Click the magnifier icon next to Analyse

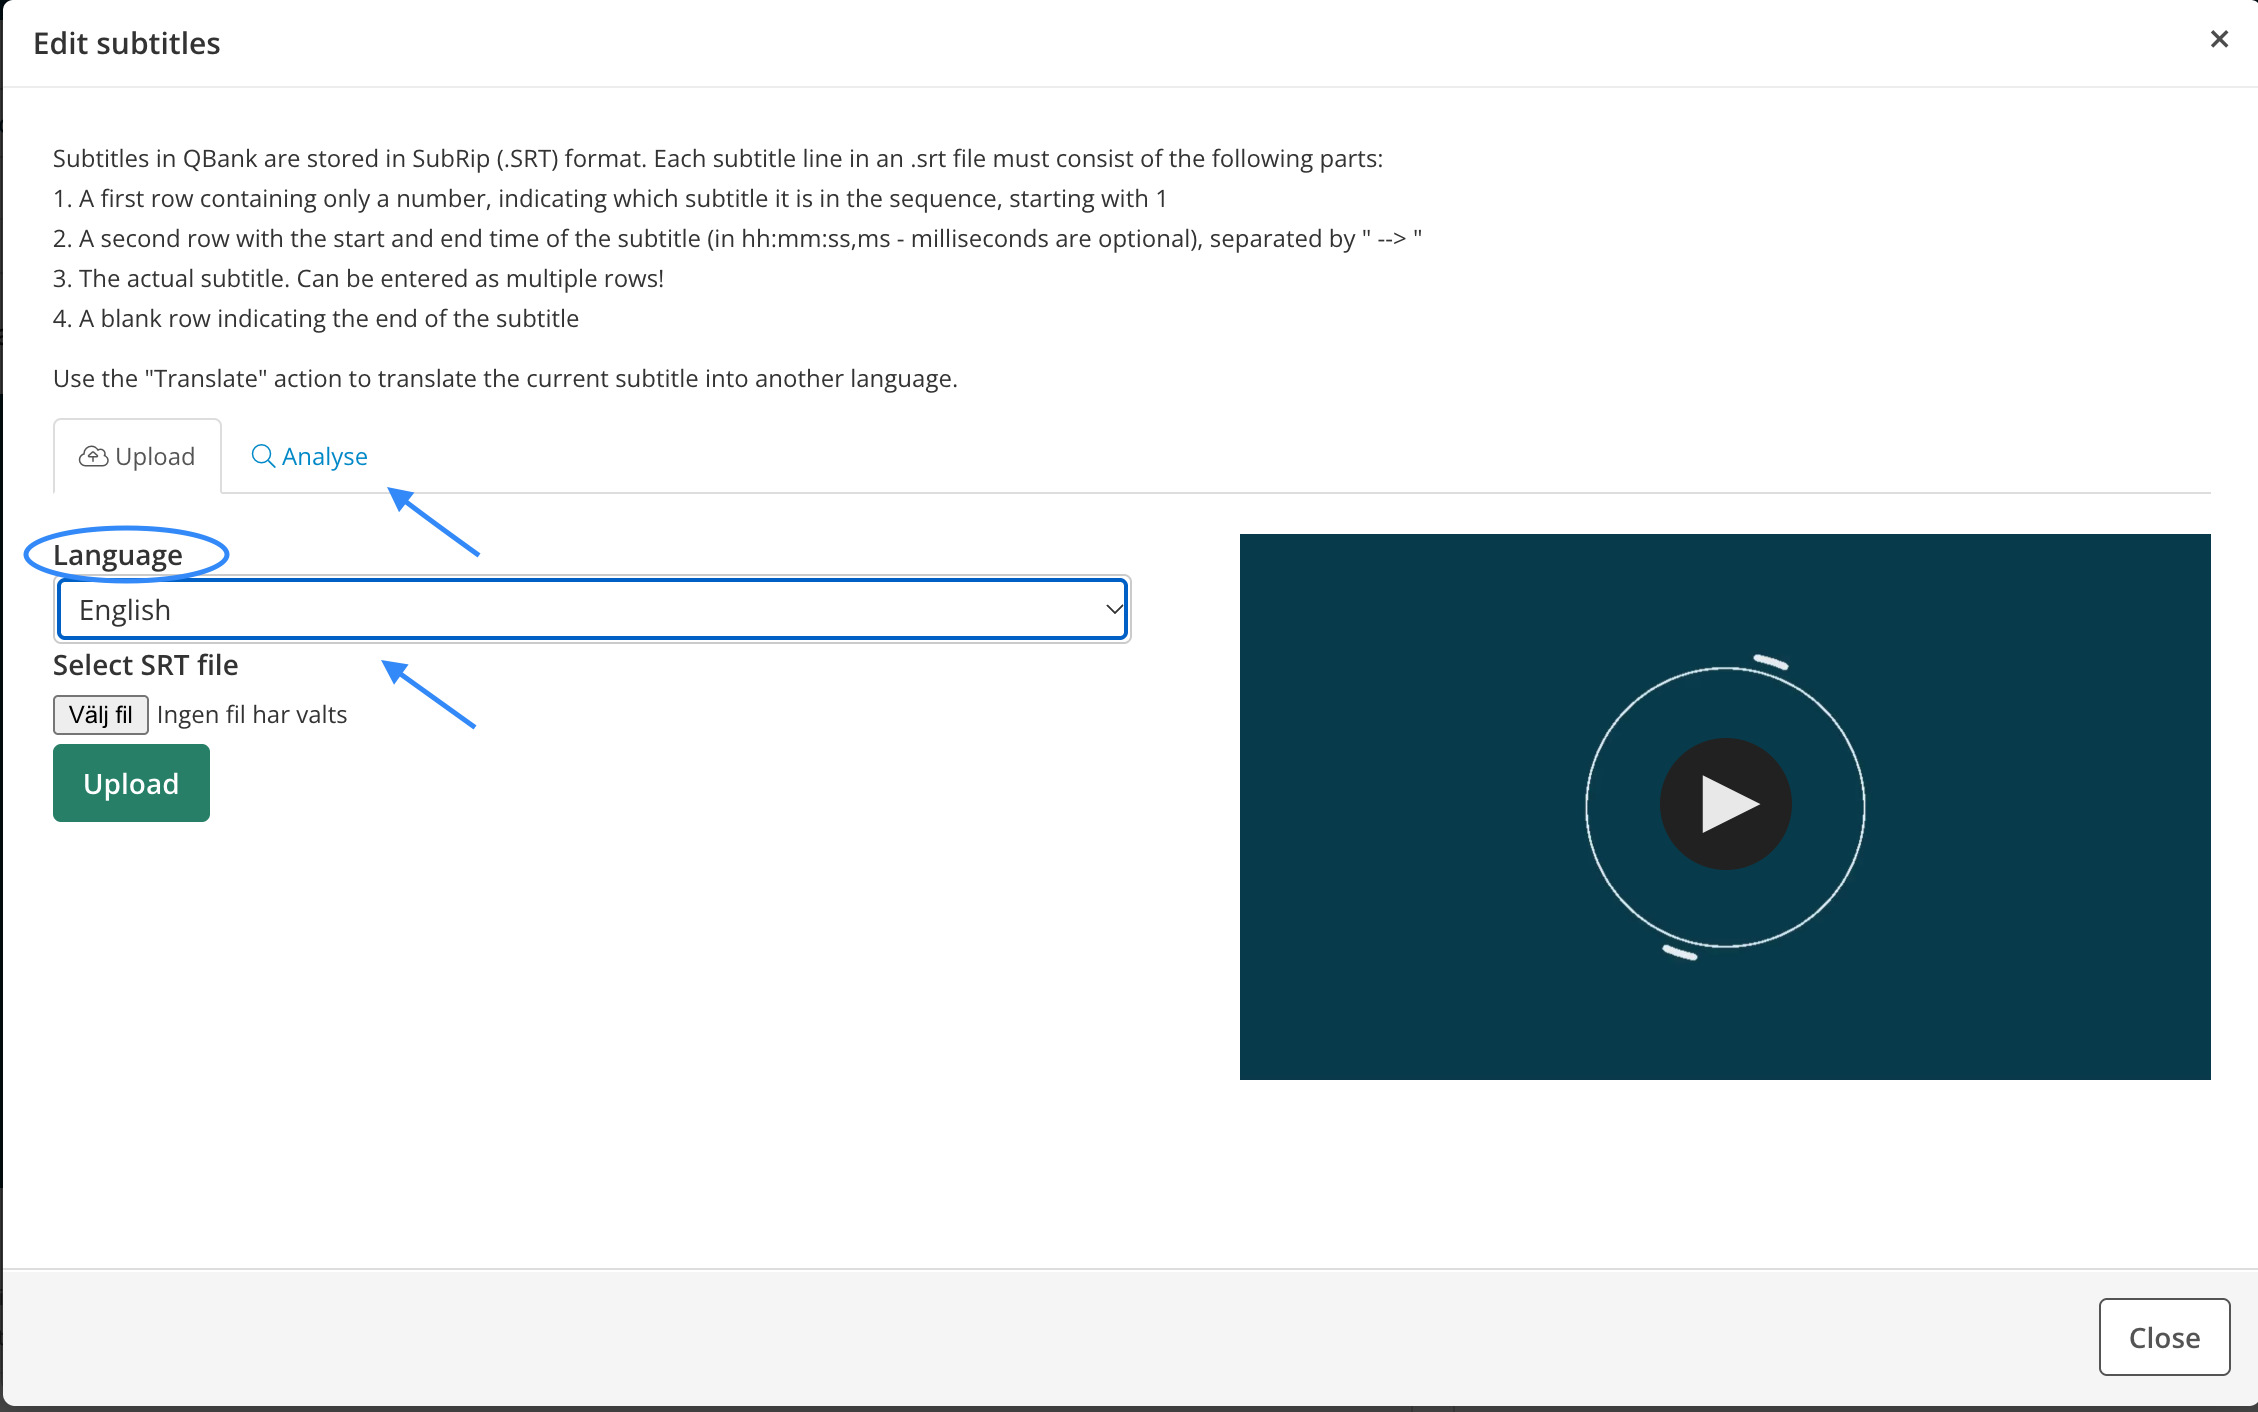(263, 456)
